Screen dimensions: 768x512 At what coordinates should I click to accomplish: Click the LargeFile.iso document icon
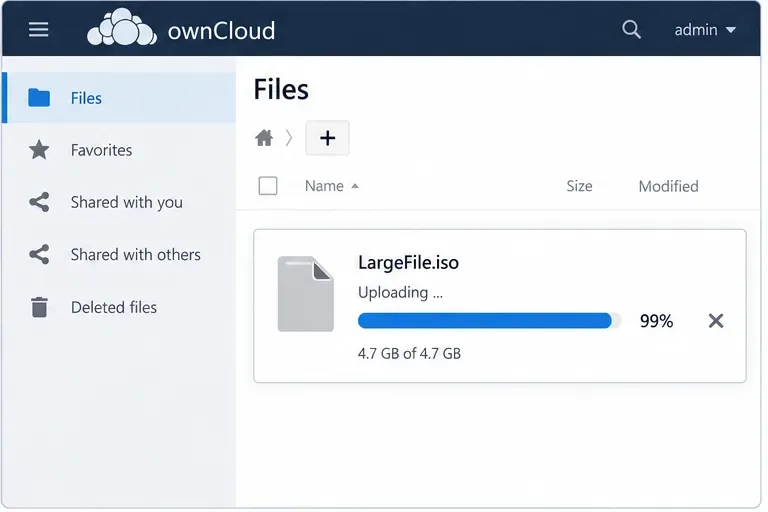click(x=306, y=294)
